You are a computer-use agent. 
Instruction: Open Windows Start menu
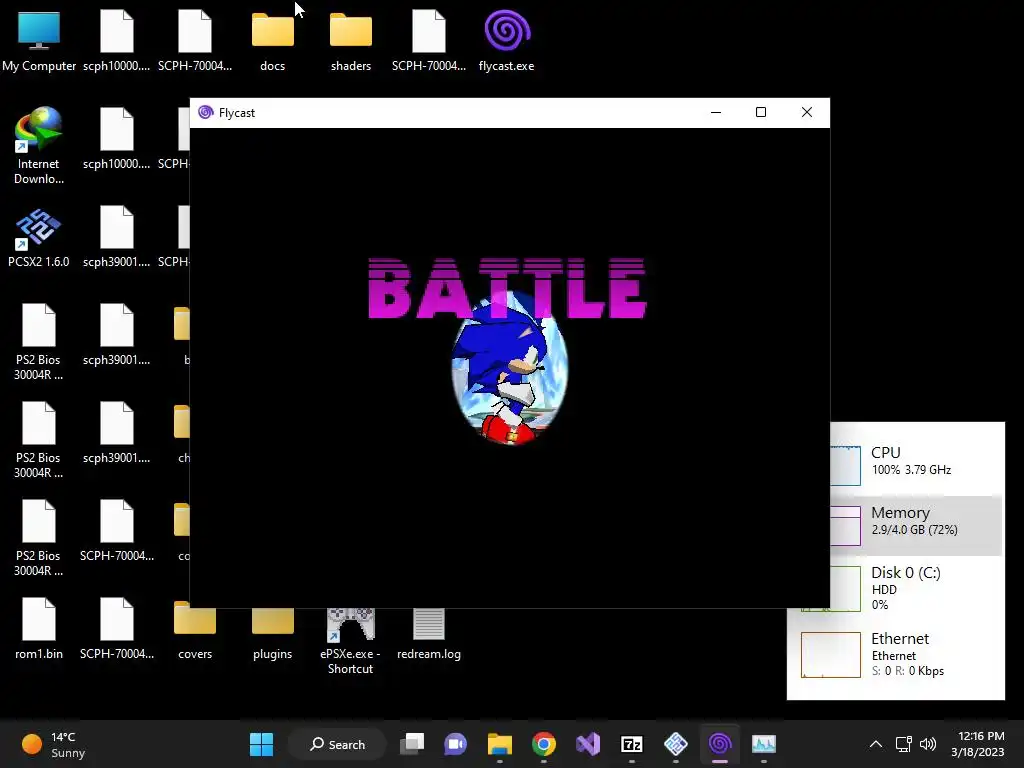(261, 744)
